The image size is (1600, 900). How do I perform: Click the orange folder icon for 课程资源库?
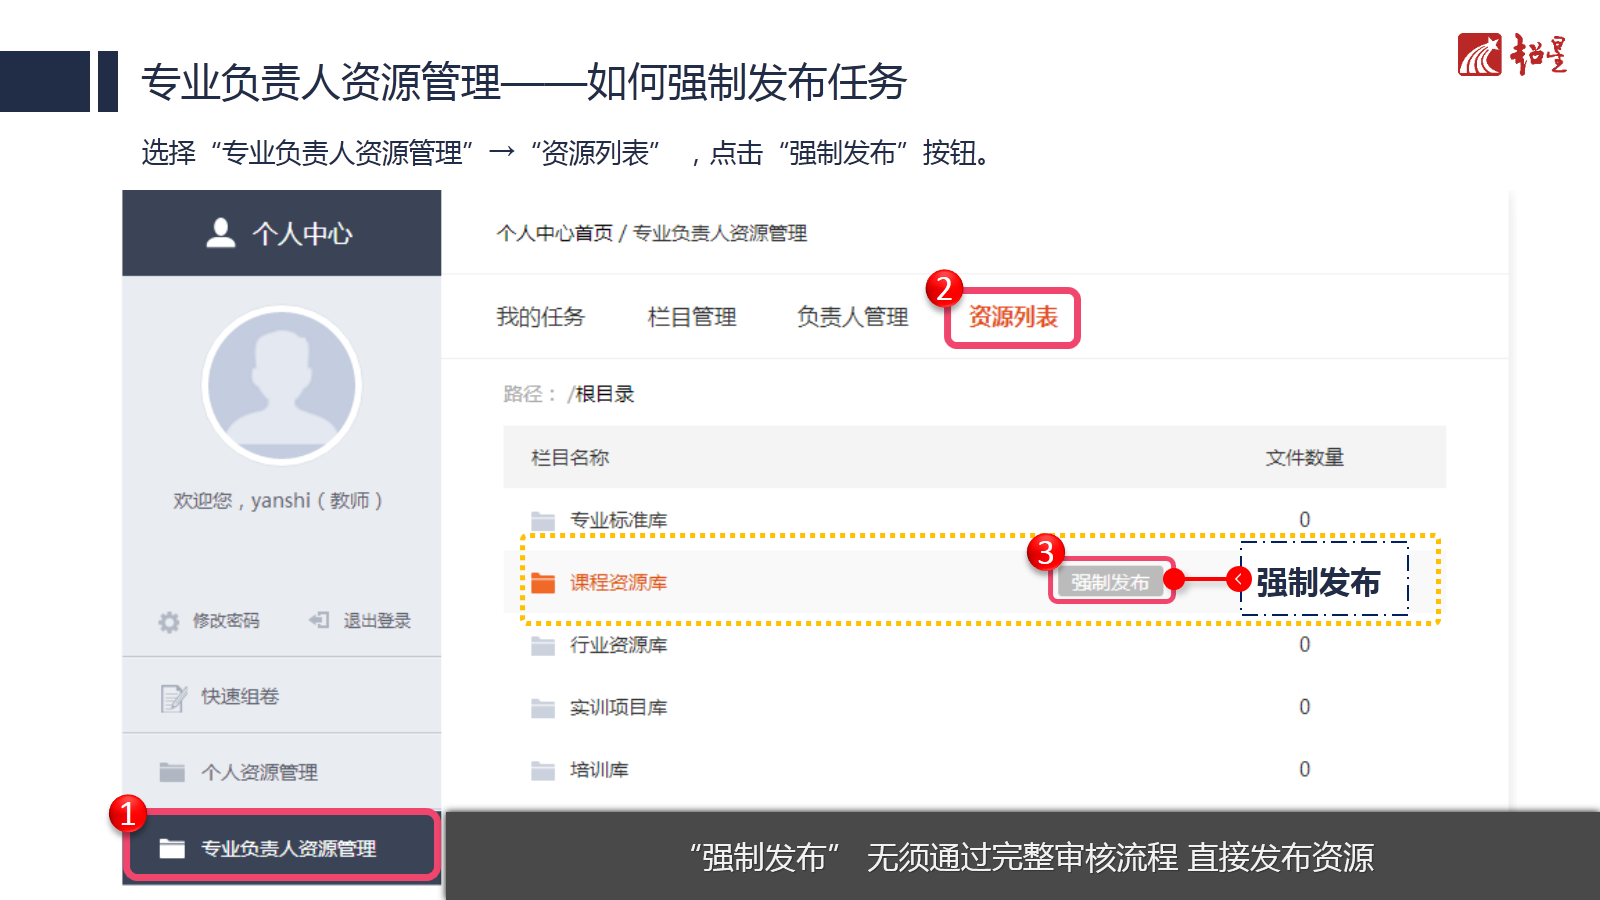(543, 582)
